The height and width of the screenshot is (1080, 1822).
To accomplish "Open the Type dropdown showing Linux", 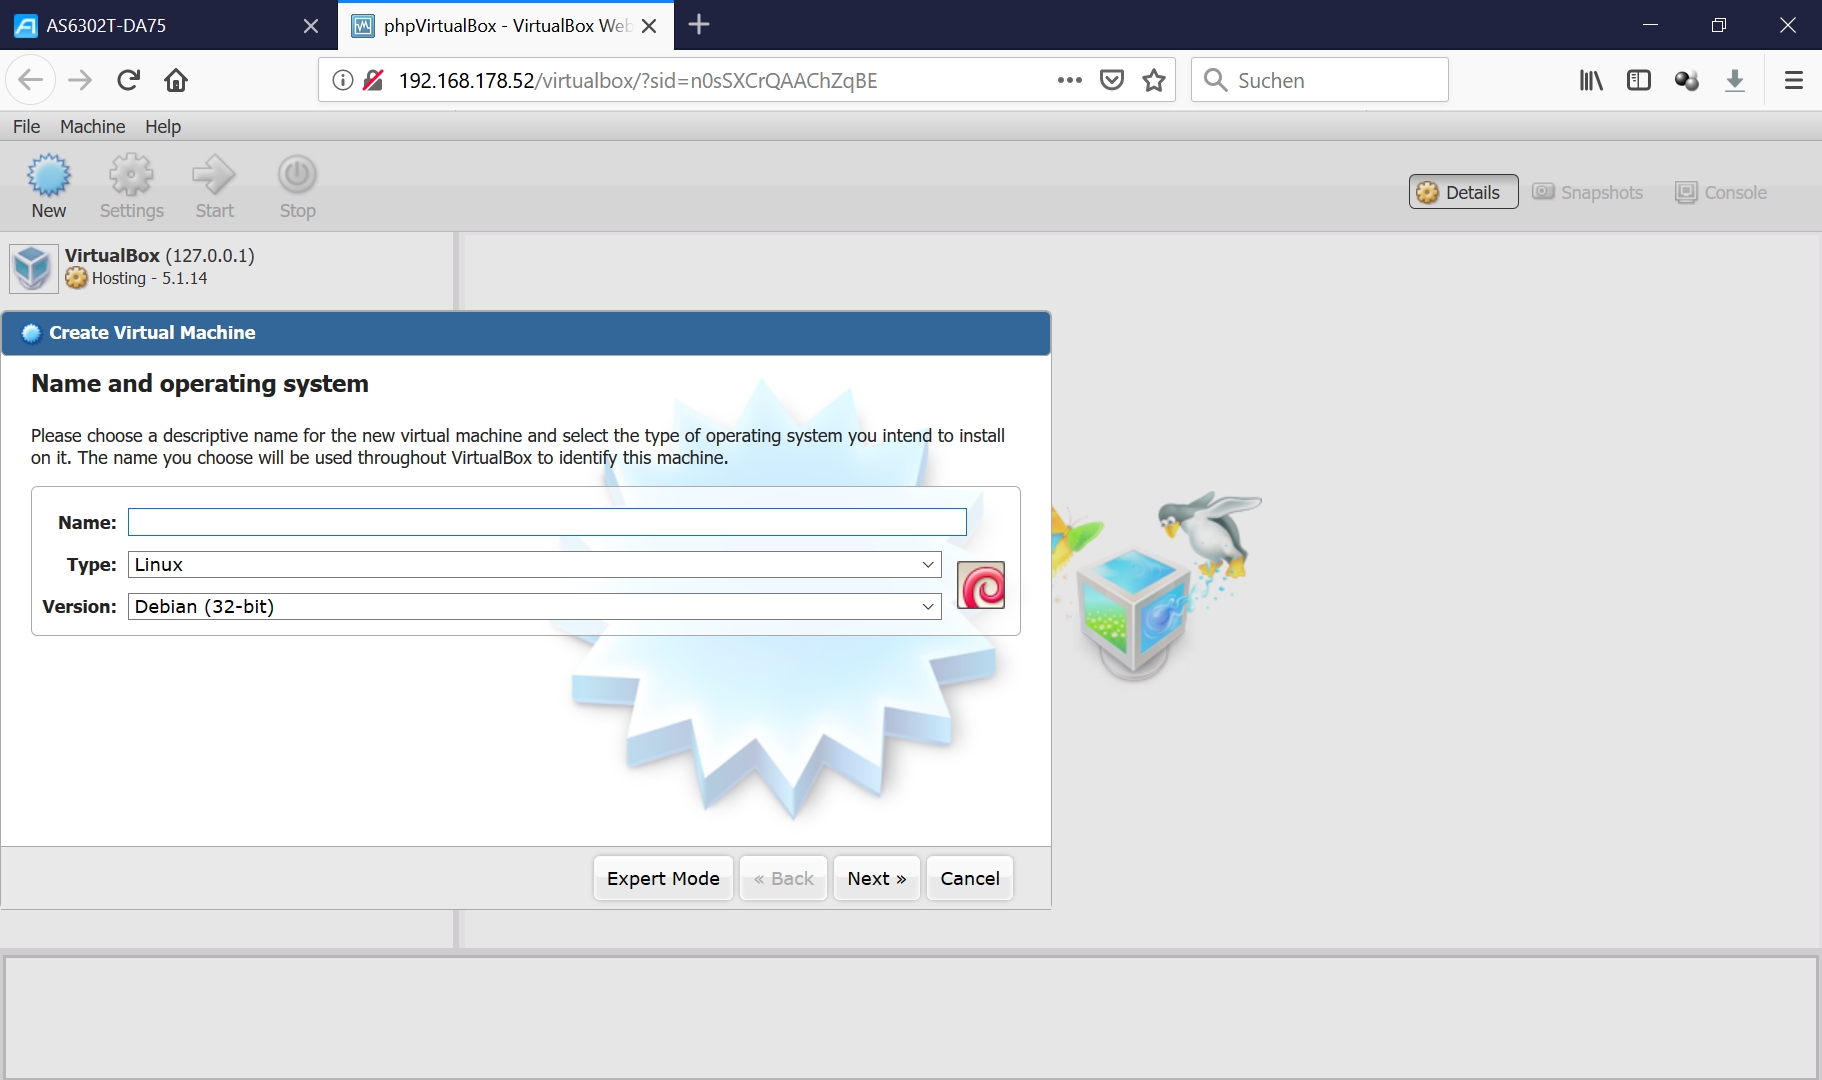I will tap(535, 565).
